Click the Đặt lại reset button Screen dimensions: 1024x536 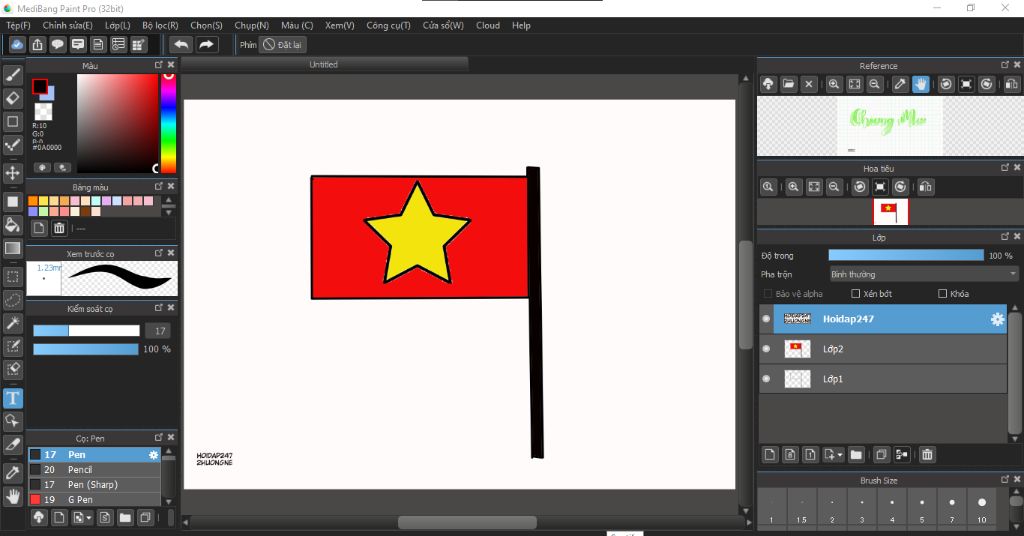[283, 44]
